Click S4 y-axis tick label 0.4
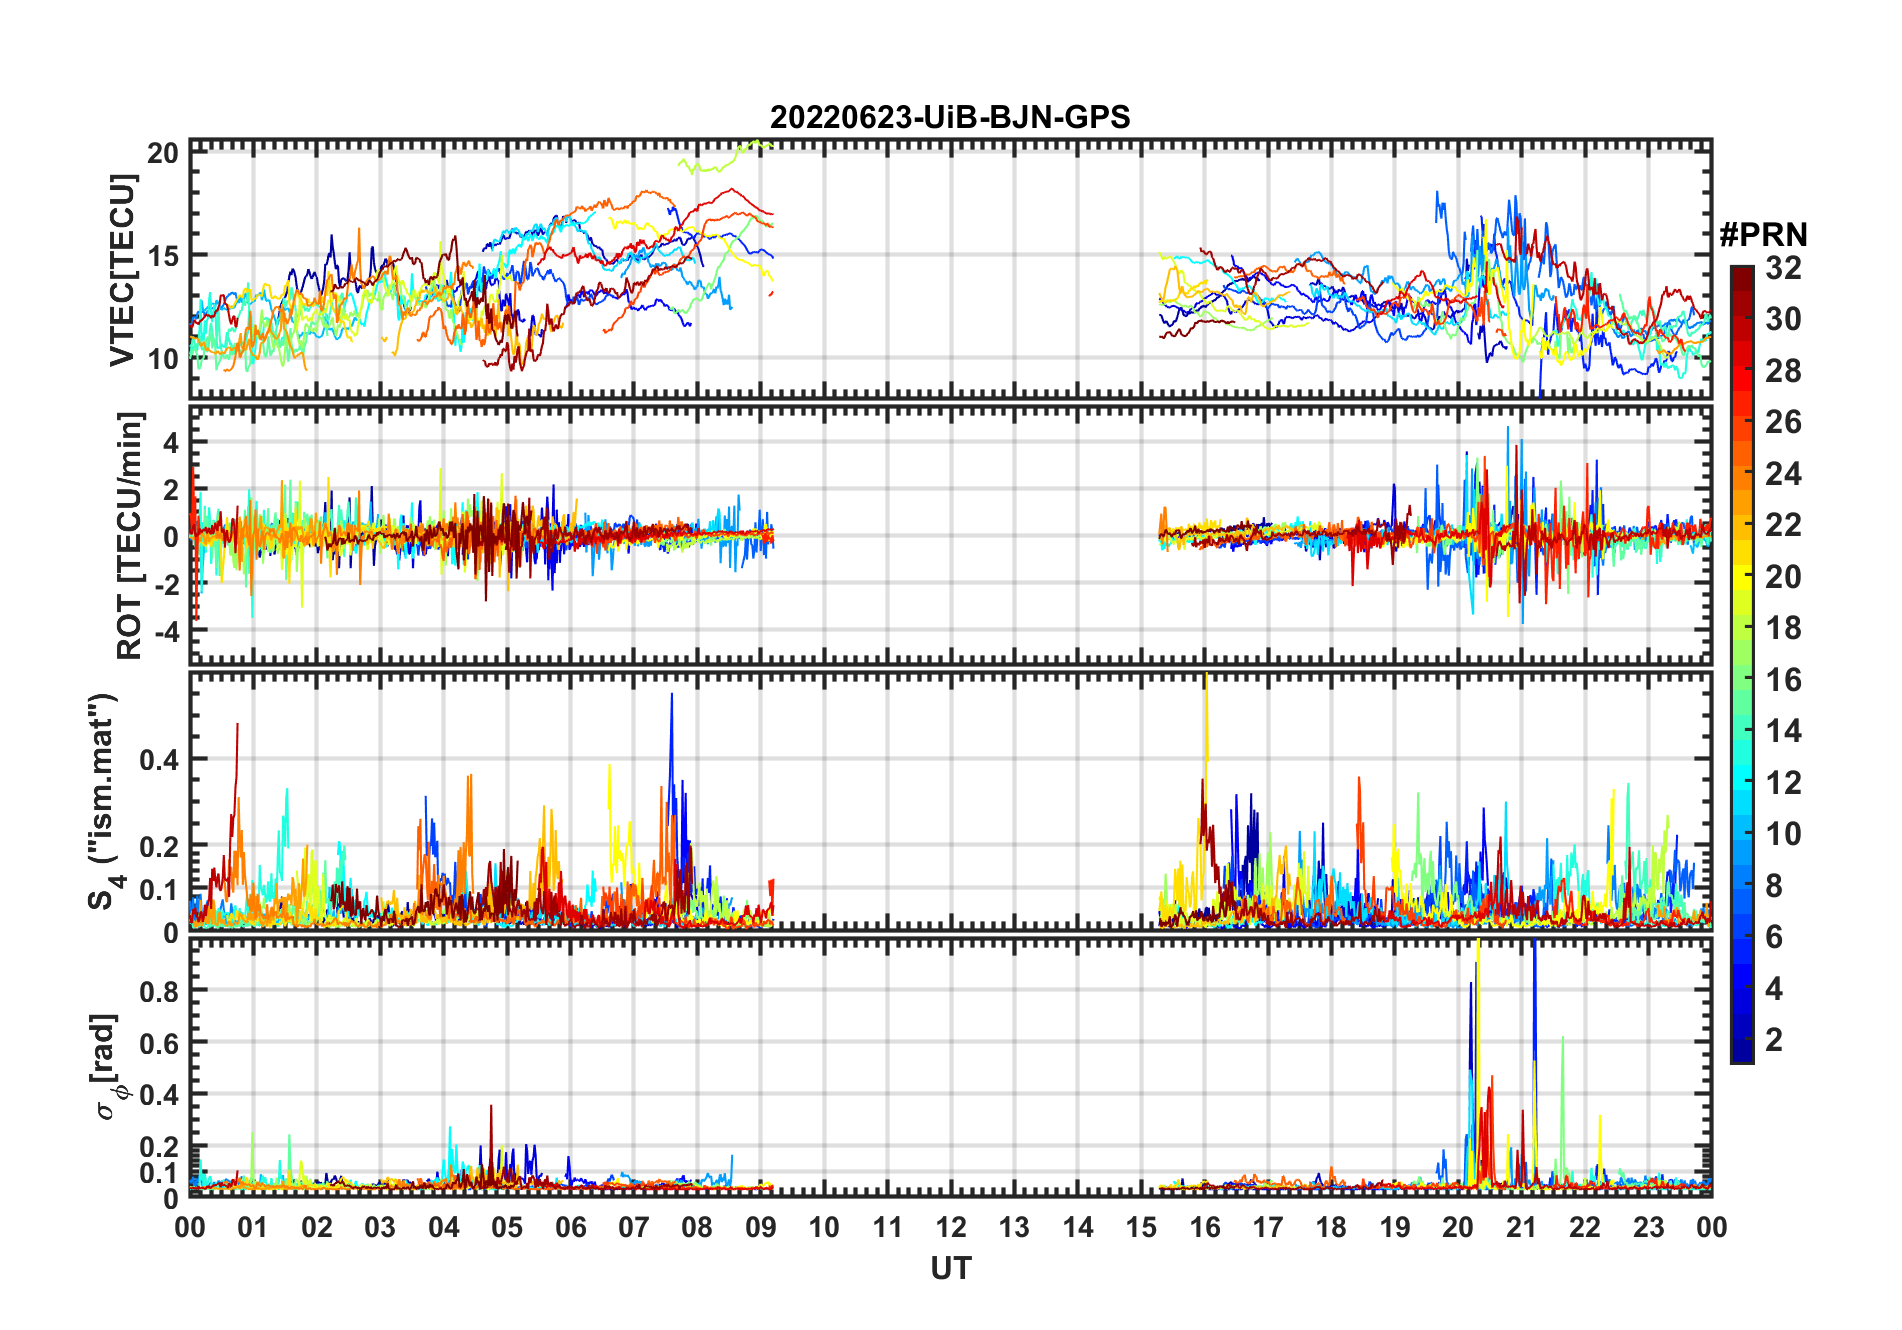 (x=159, y=760)
